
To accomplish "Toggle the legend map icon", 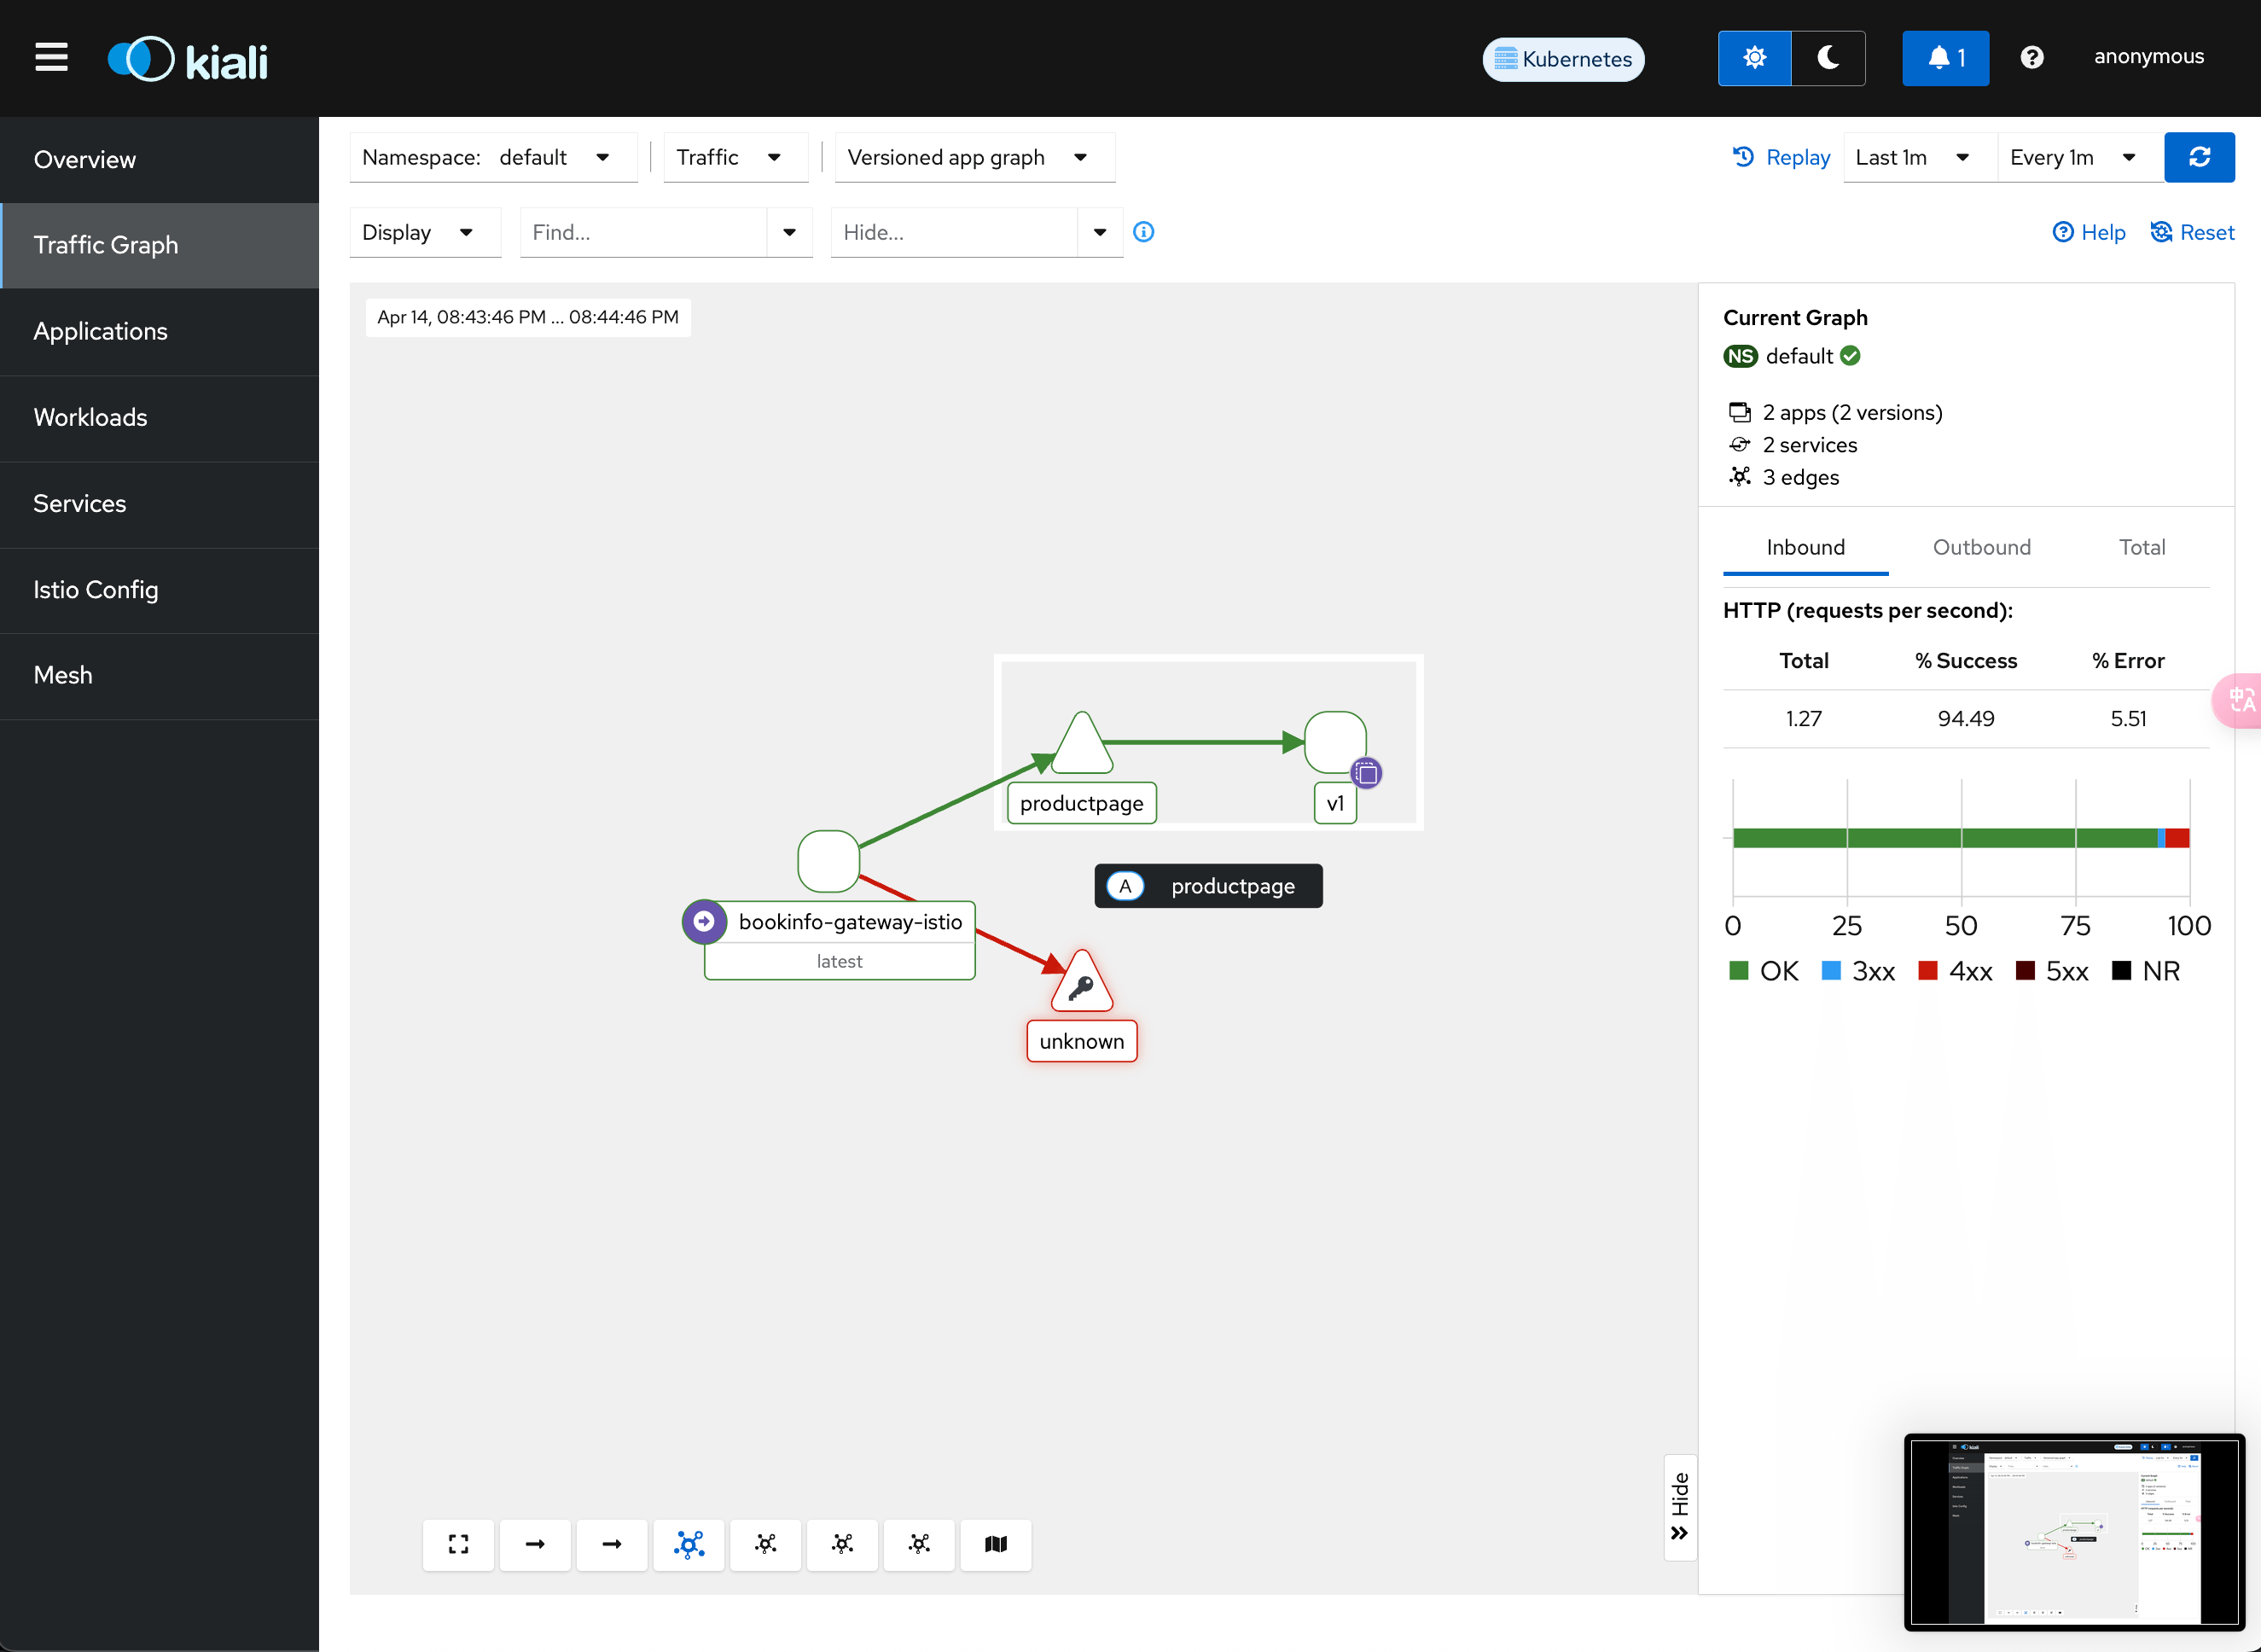I will pos(995,1544).
